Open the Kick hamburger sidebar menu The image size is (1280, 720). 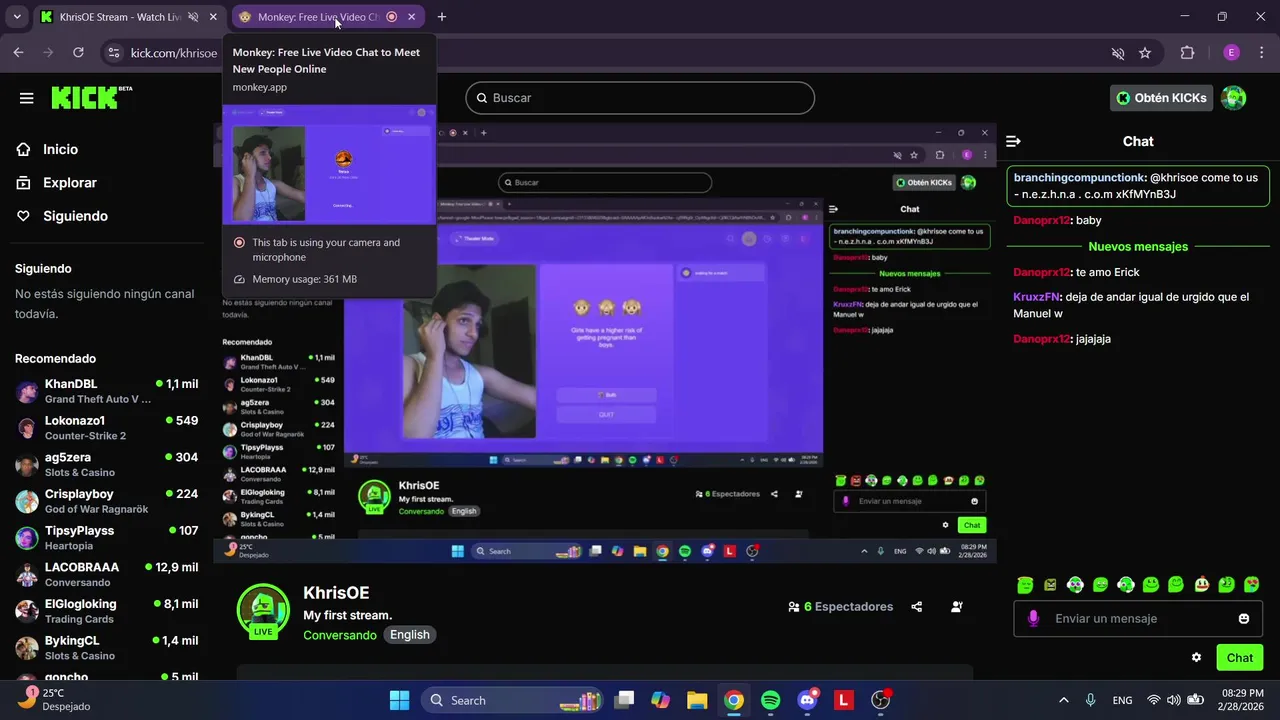(x=27, y=98)
